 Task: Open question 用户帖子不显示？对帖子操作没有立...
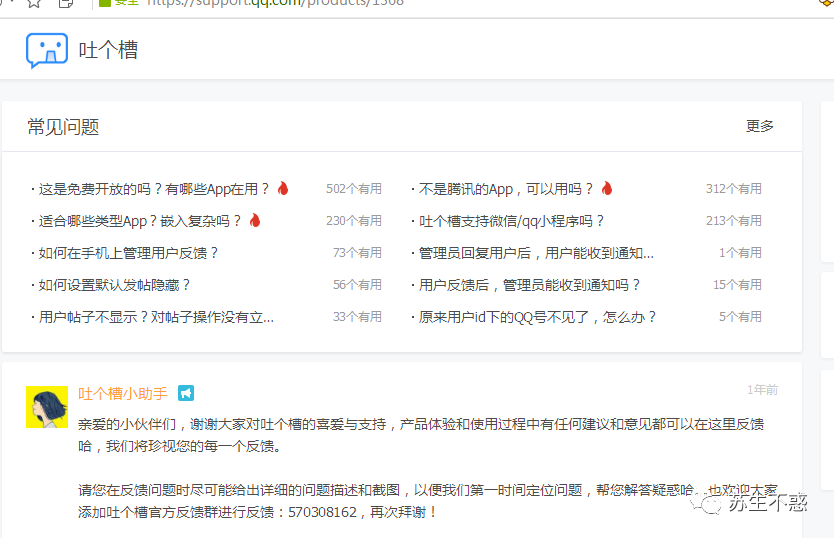[x=156, y=317]
